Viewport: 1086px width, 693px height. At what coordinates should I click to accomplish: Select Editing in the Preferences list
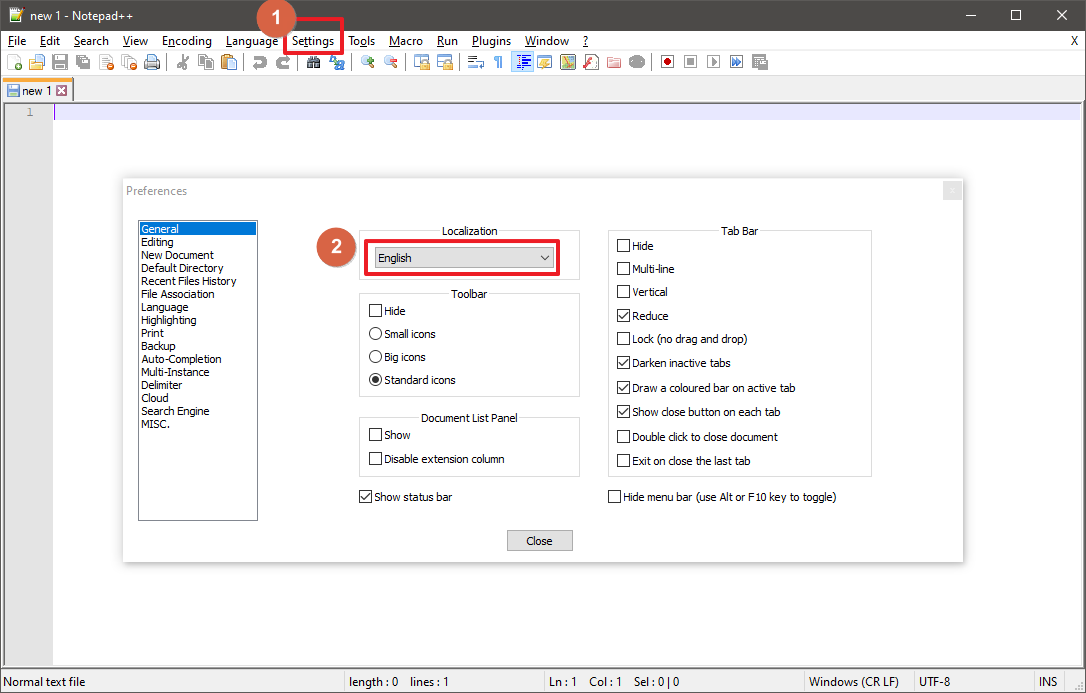157,242
